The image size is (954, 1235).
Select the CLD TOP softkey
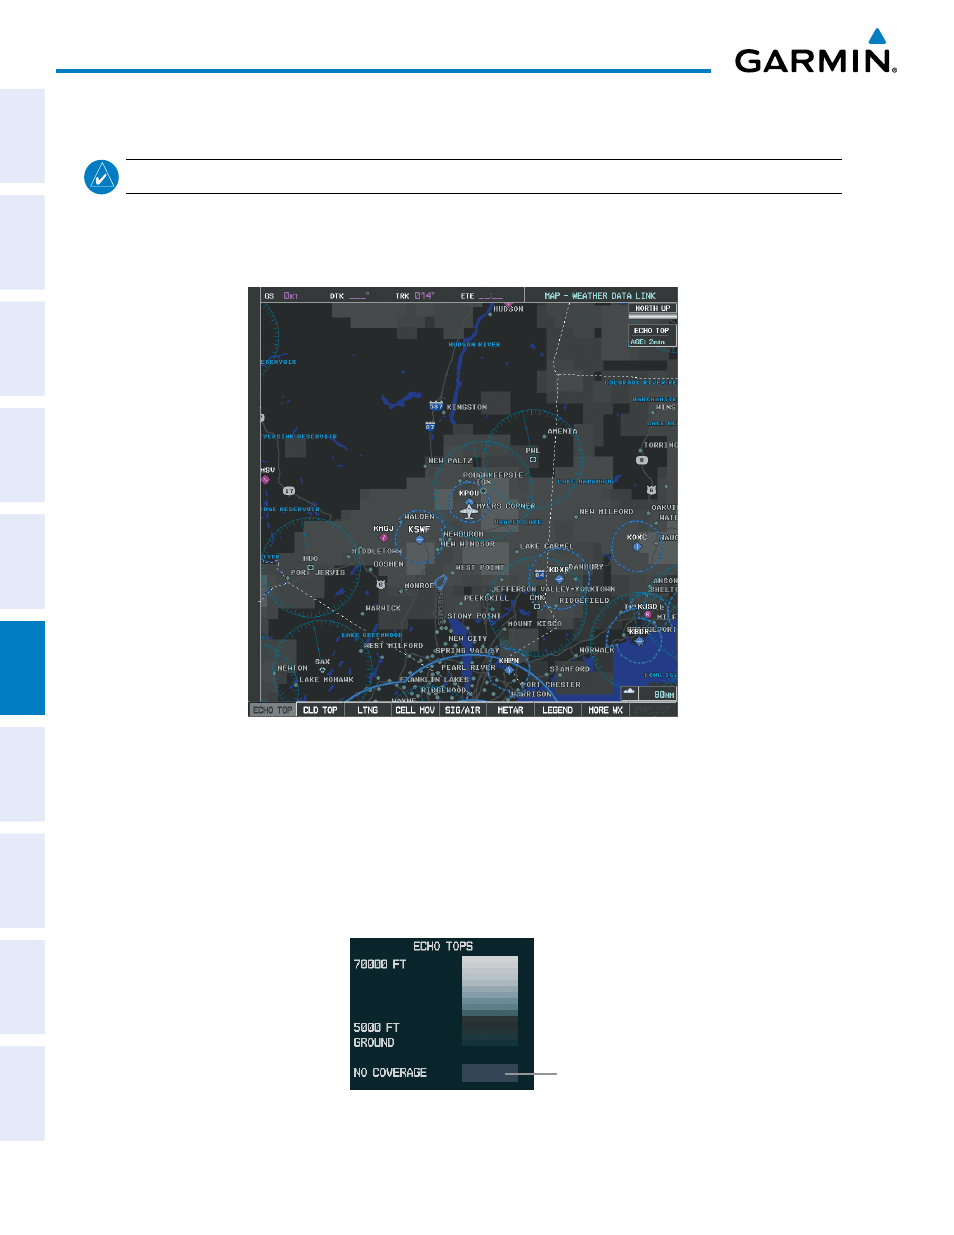click(320, 710)
